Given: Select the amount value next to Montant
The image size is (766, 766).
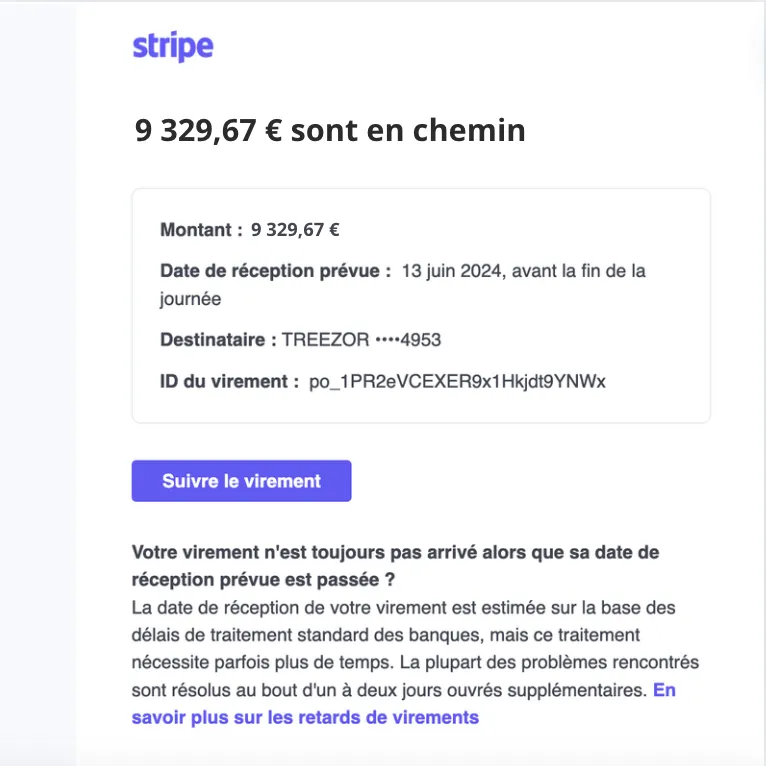Looking at the screenshot, I should click(x=295, y=230).
